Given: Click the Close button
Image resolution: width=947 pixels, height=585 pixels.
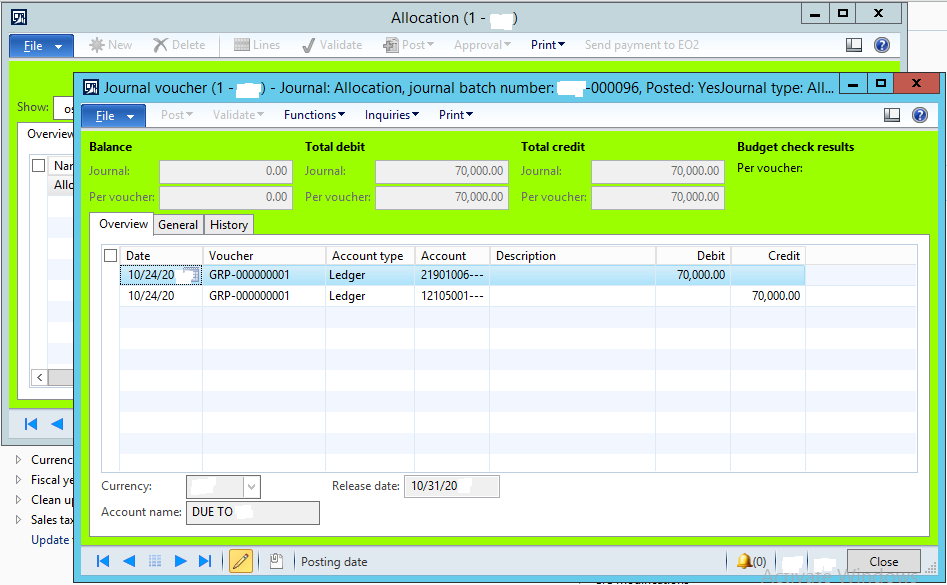Looking at the screenshot, I should [883, 561].
